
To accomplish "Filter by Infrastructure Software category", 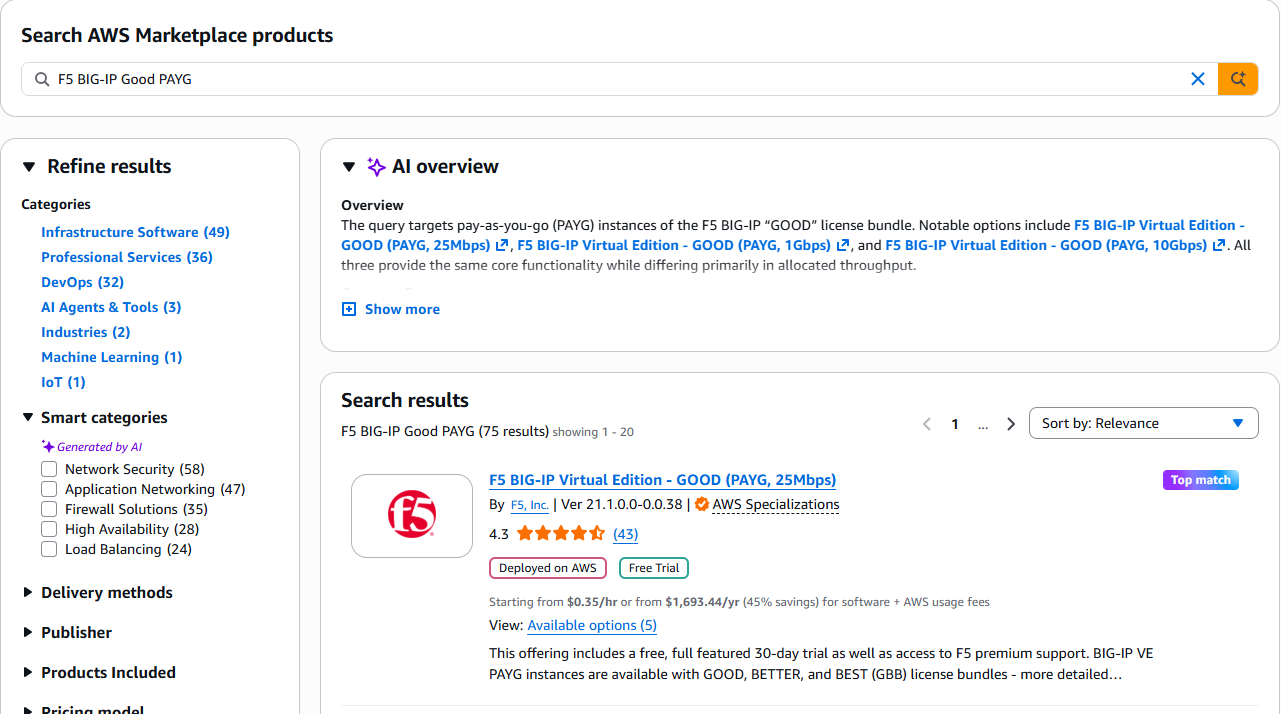I will click(135, 232).
